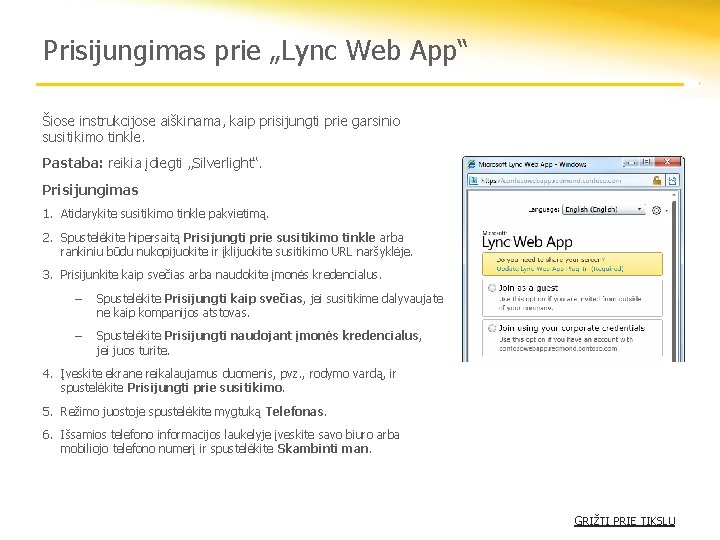Screen dimensions: 720x540
Task: Click the GRĮŽTI PRIE TIKSLŲ link
Action: point(624,521)
